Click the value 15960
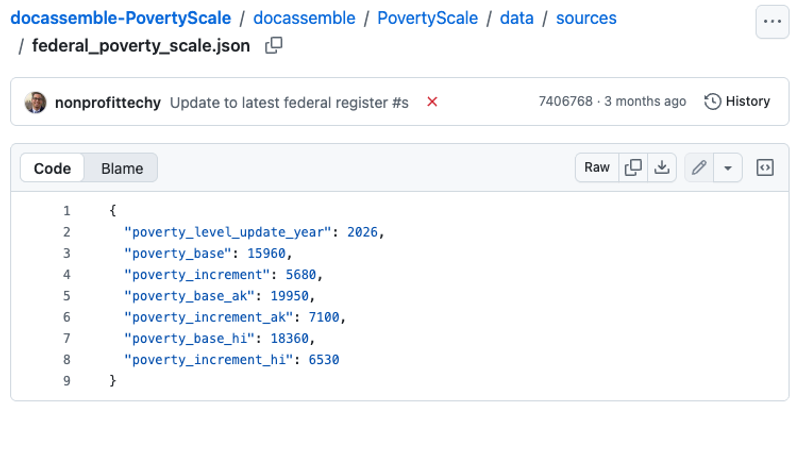The width and height of the screenshot is (800, 470). [266, 254]
